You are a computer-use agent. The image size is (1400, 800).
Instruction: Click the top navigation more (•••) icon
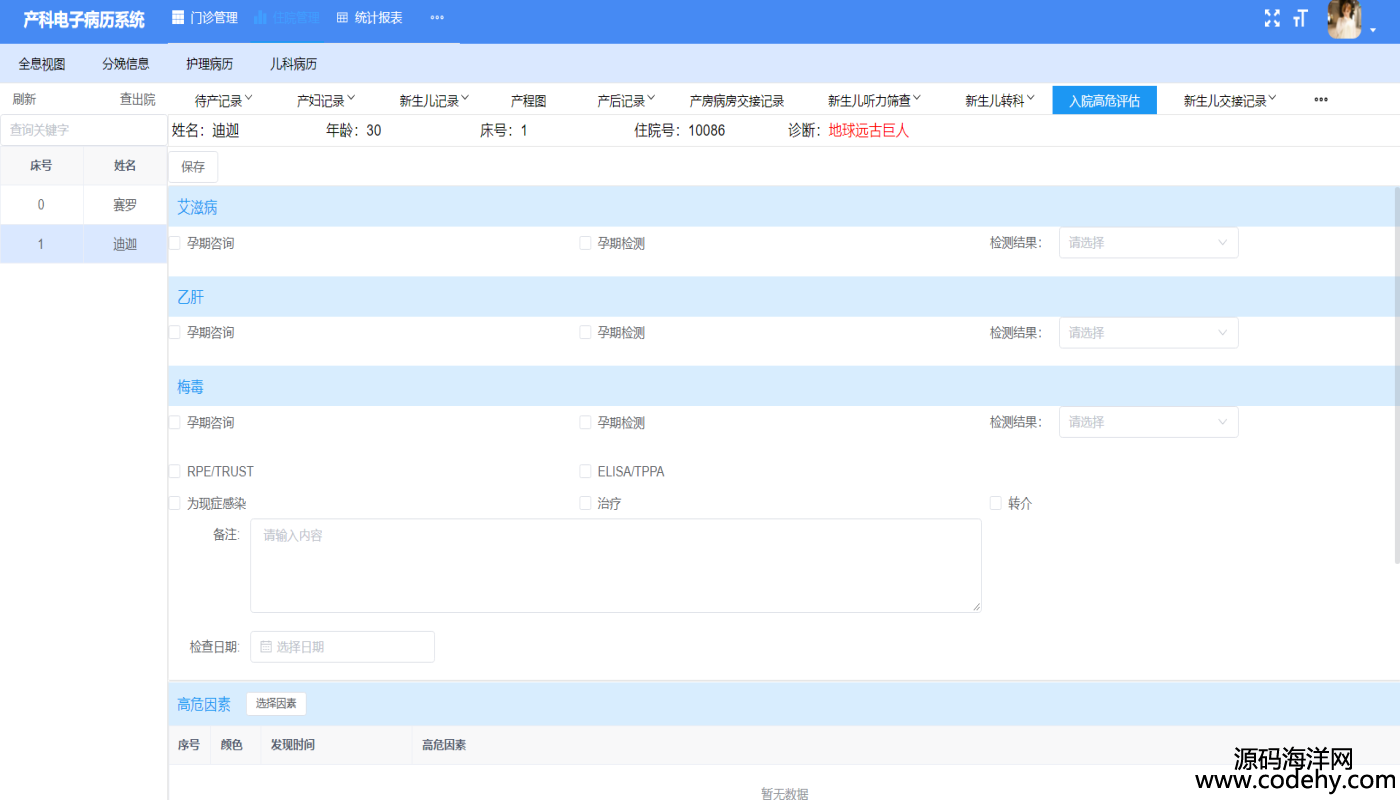click(x=437, y=17)
